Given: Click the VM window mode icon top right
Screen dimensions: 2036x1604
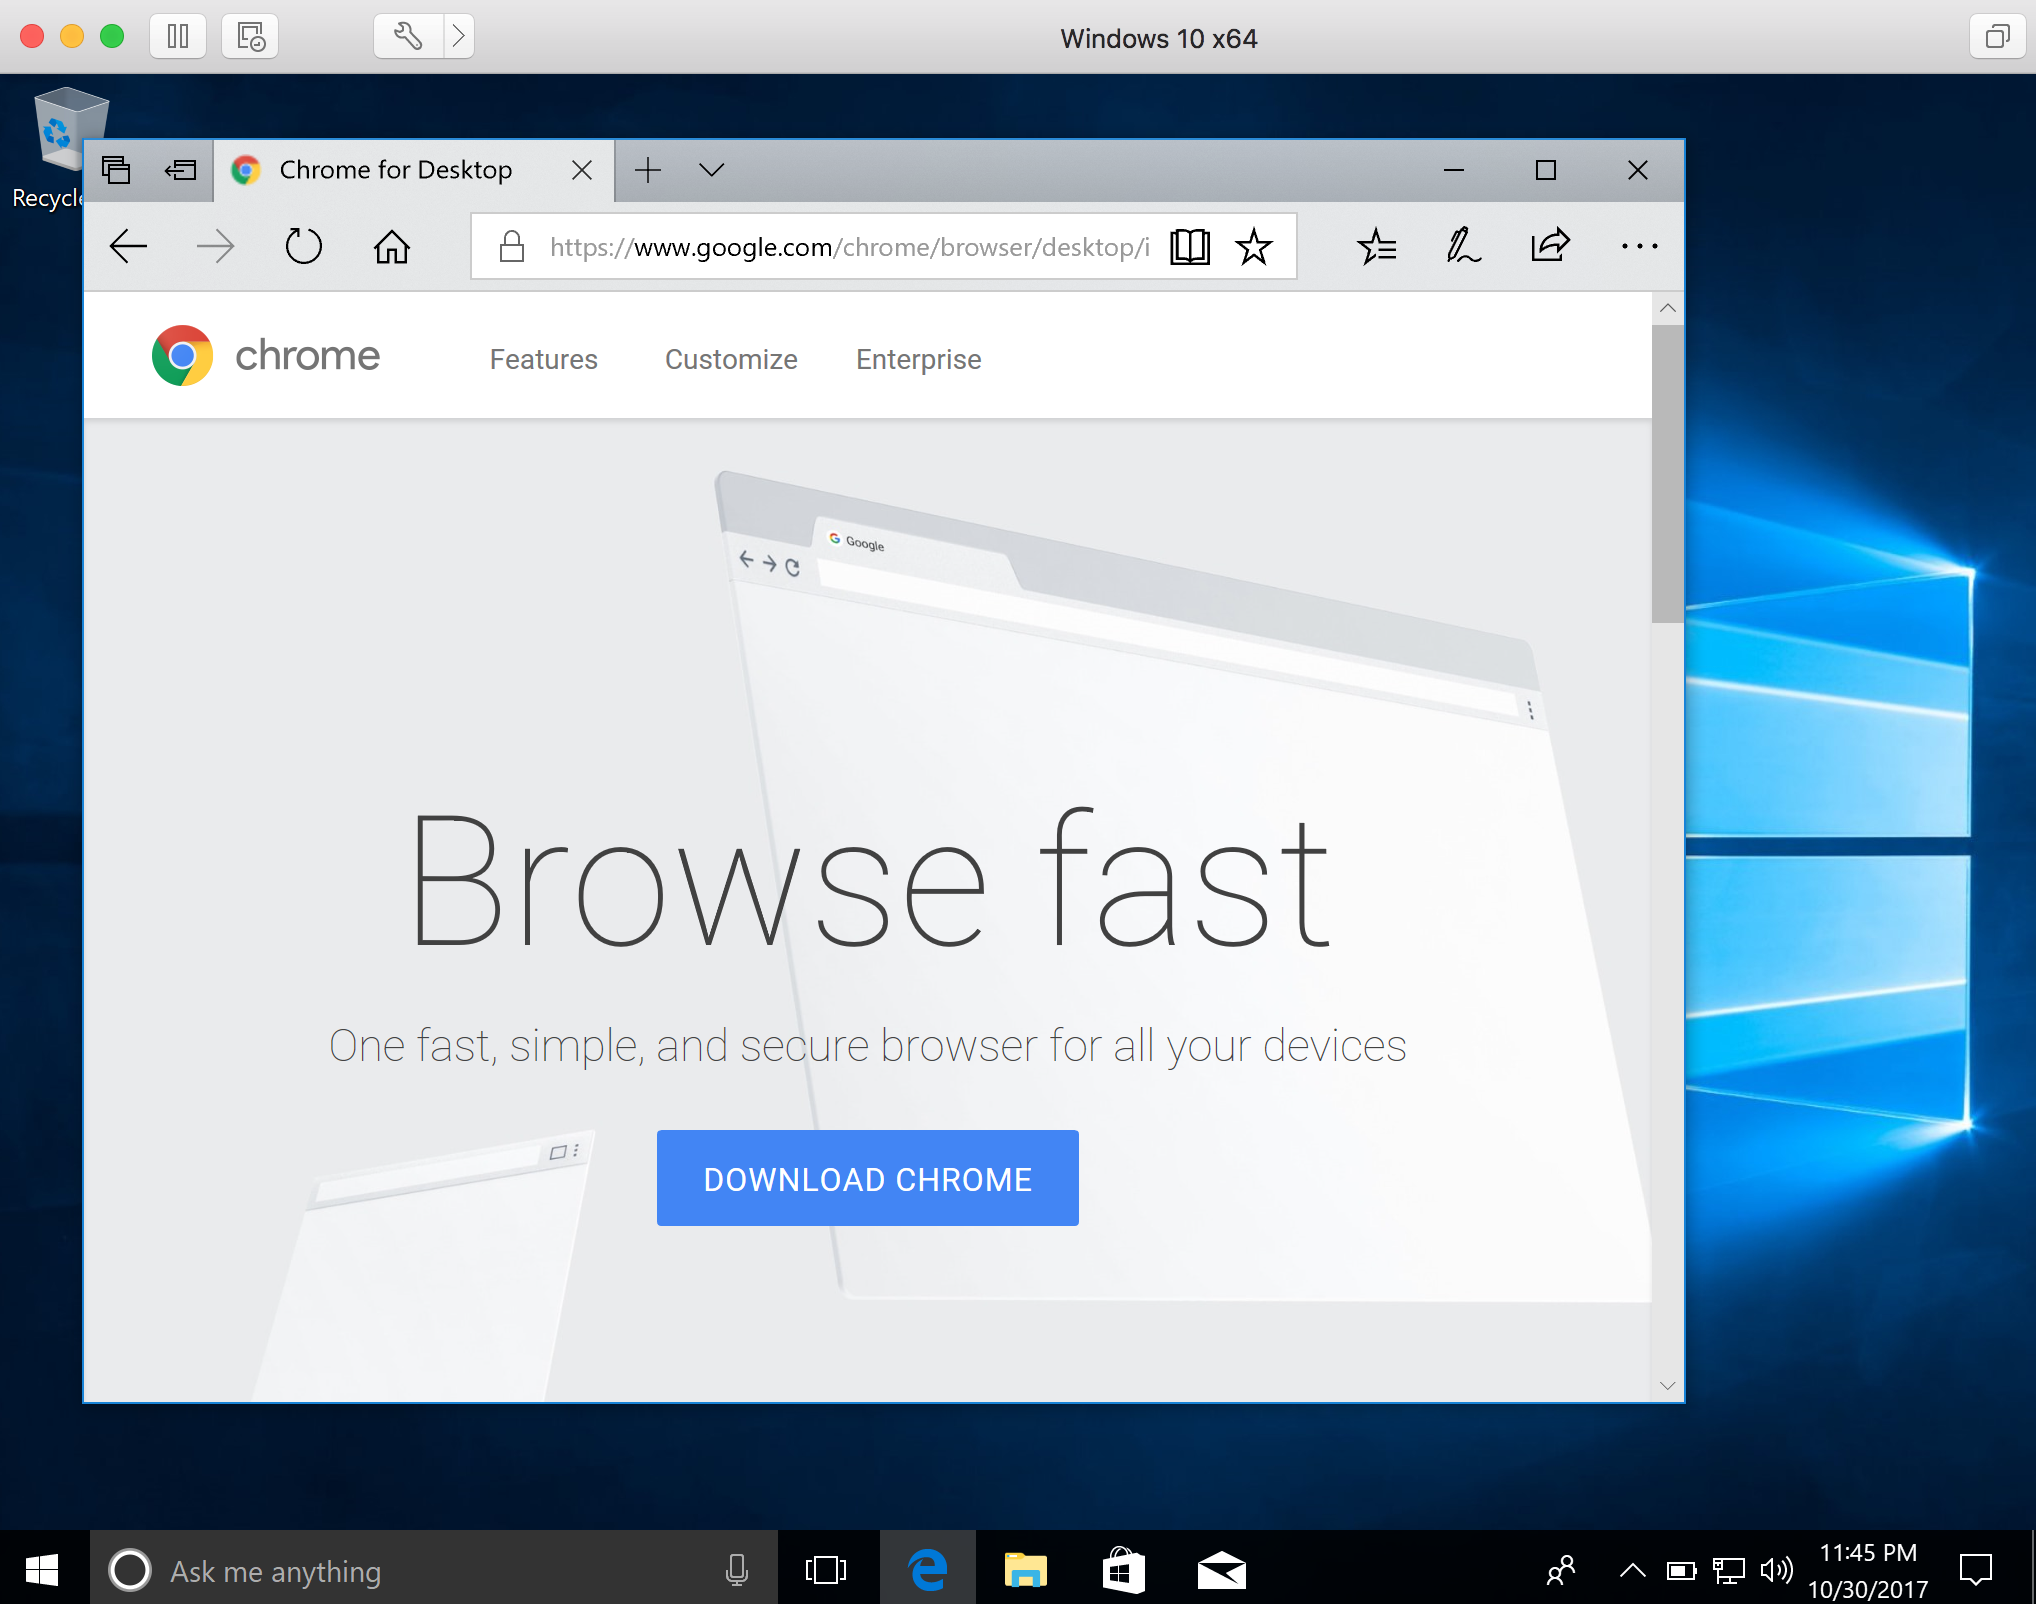Looking at the screenshot, I should pyautogui.click(x=1997, y=37).
